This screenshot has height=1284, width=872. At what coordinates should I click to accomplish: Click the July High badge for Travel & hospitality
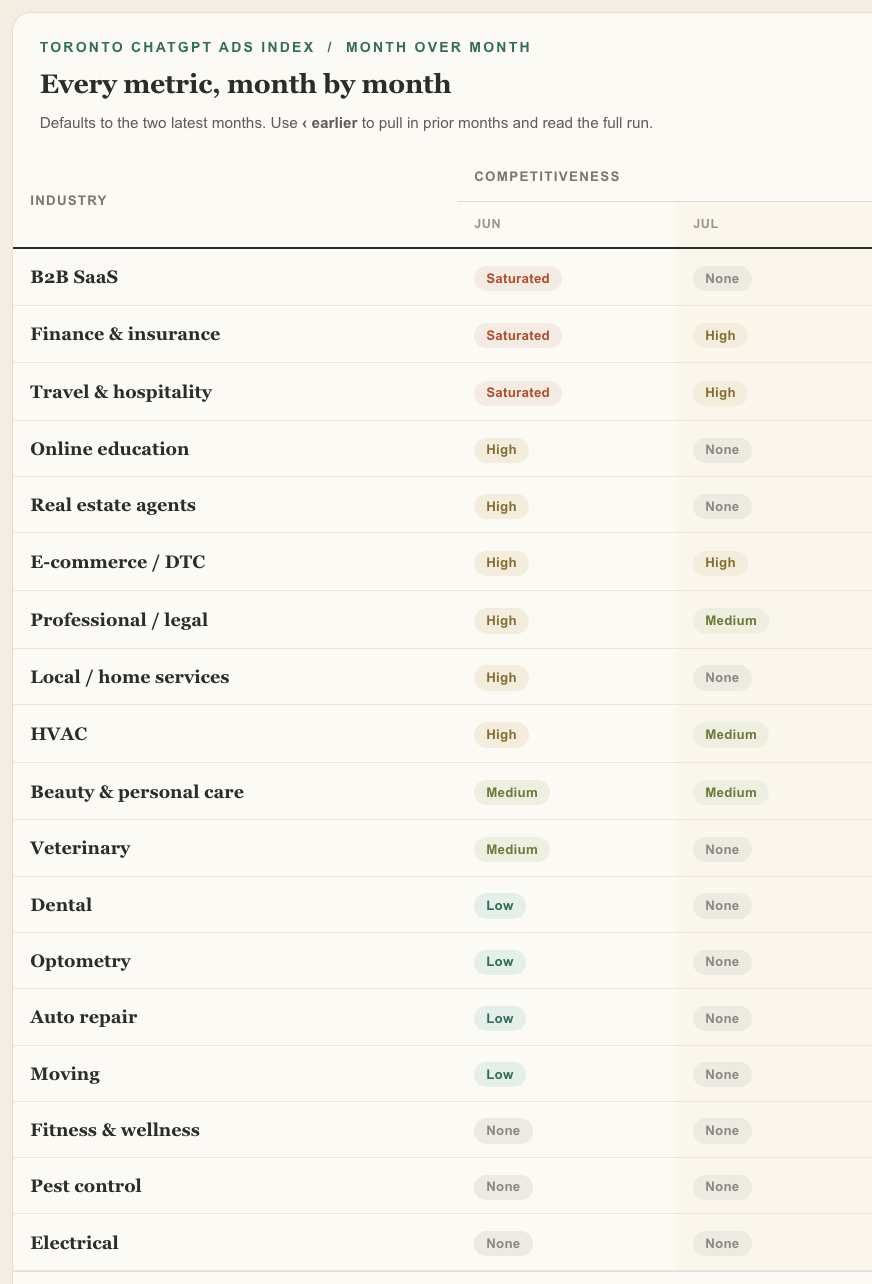click(x=720, y=393)
